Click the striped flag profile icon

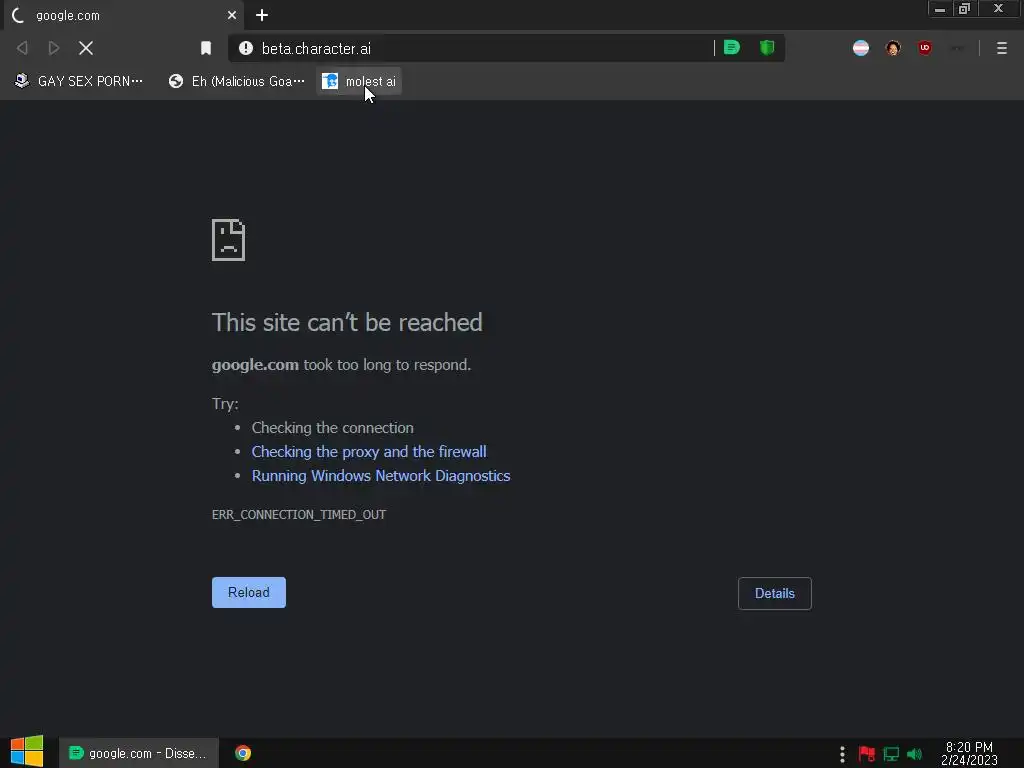pyautogui.click(x=861, y=48)
